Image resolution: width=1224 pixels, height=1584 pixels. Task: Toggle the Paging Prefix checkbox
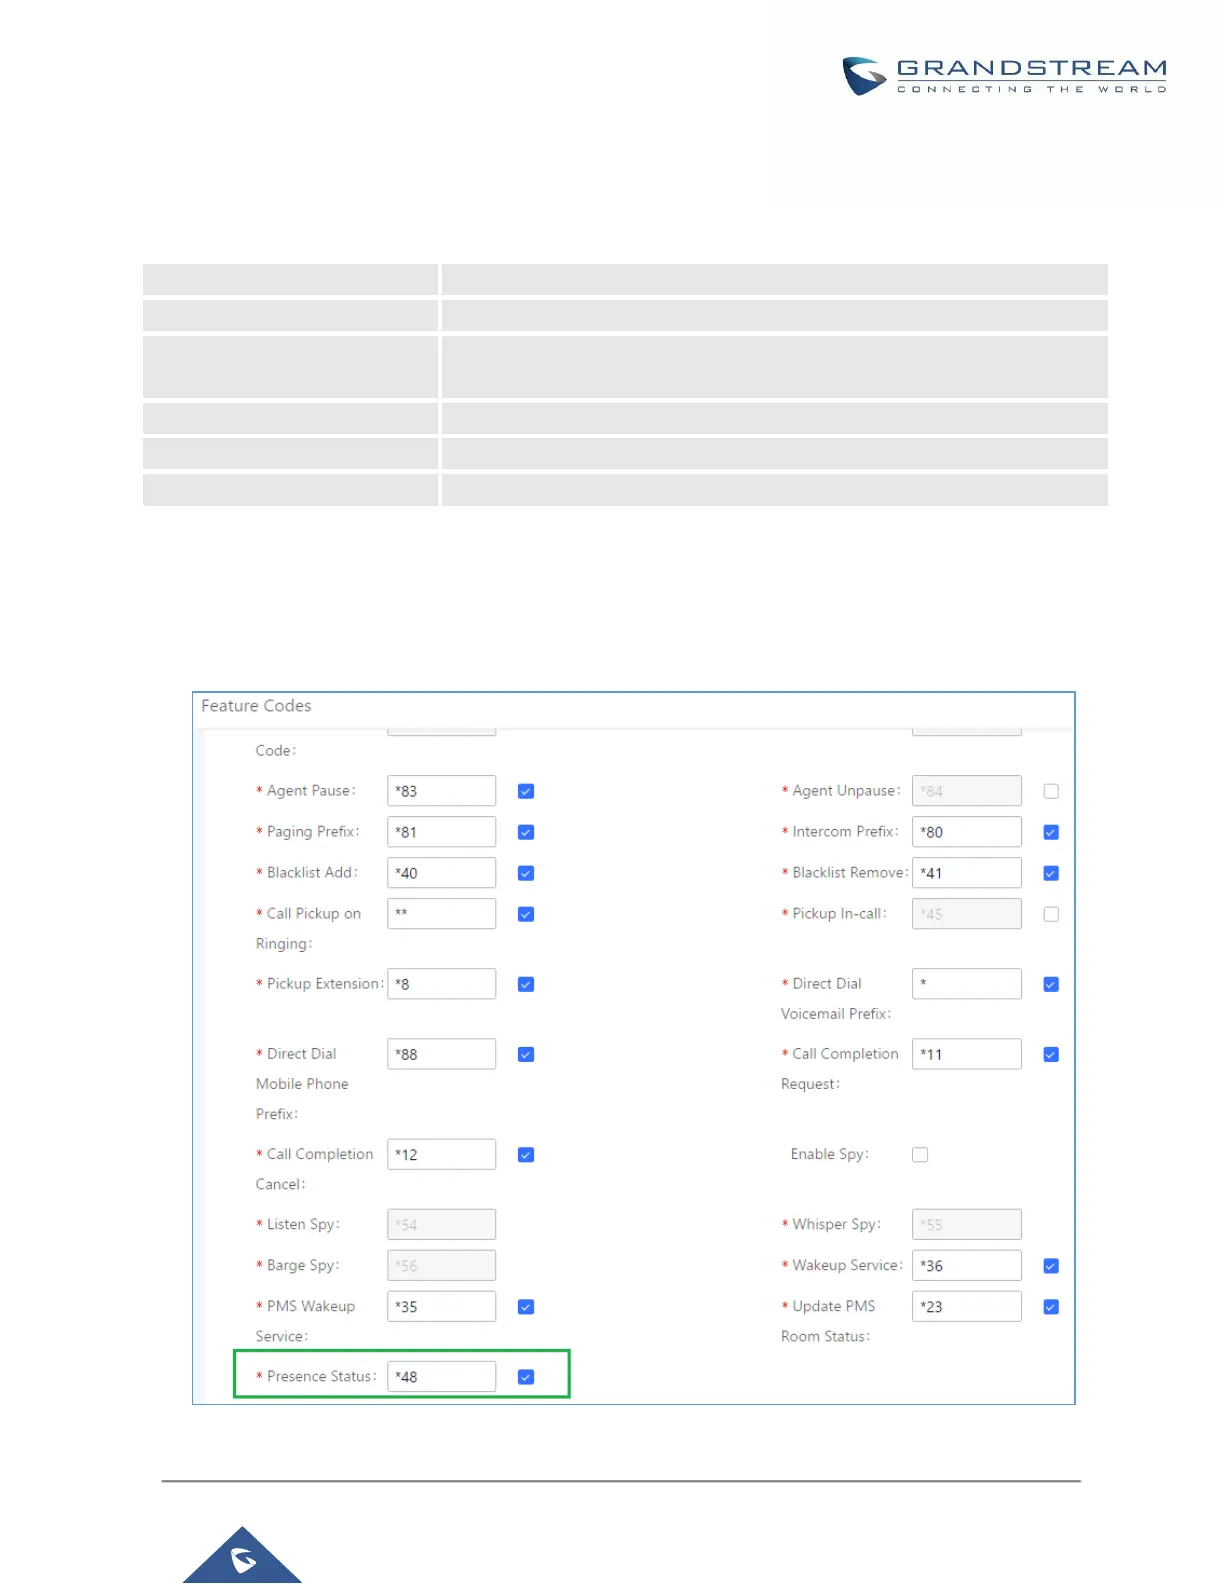(x=526, y=832)
